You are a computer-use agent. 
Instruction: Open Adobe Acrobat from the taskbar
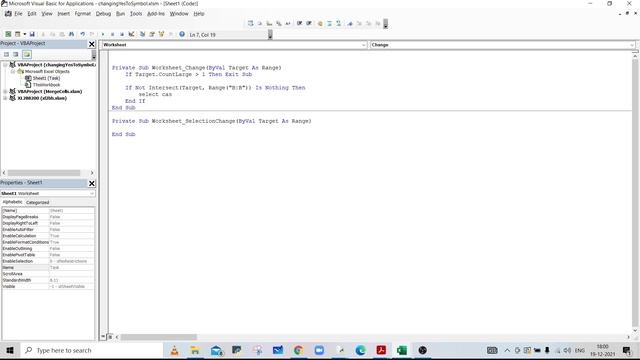pyautogui.click(x=381, y=350)
